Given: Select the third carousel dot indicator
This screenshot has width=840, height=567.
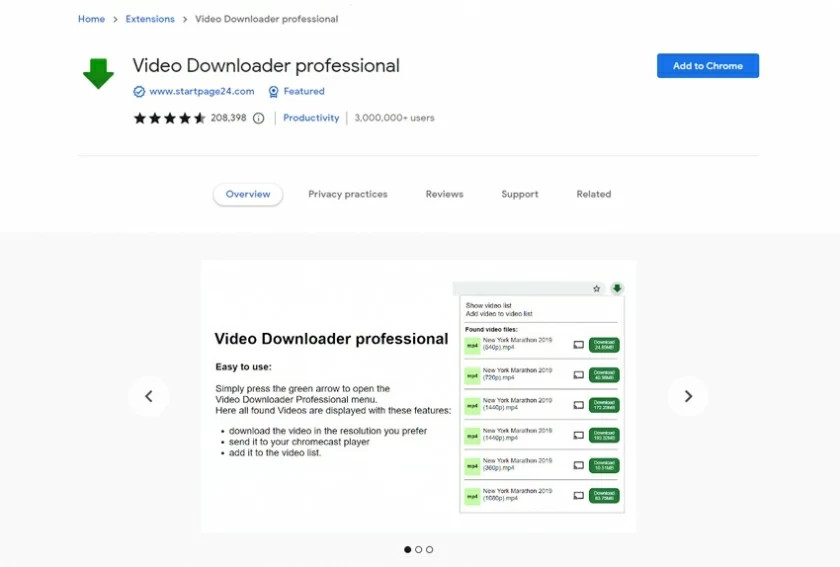Looking at the screenshot, I should [430, 549].
